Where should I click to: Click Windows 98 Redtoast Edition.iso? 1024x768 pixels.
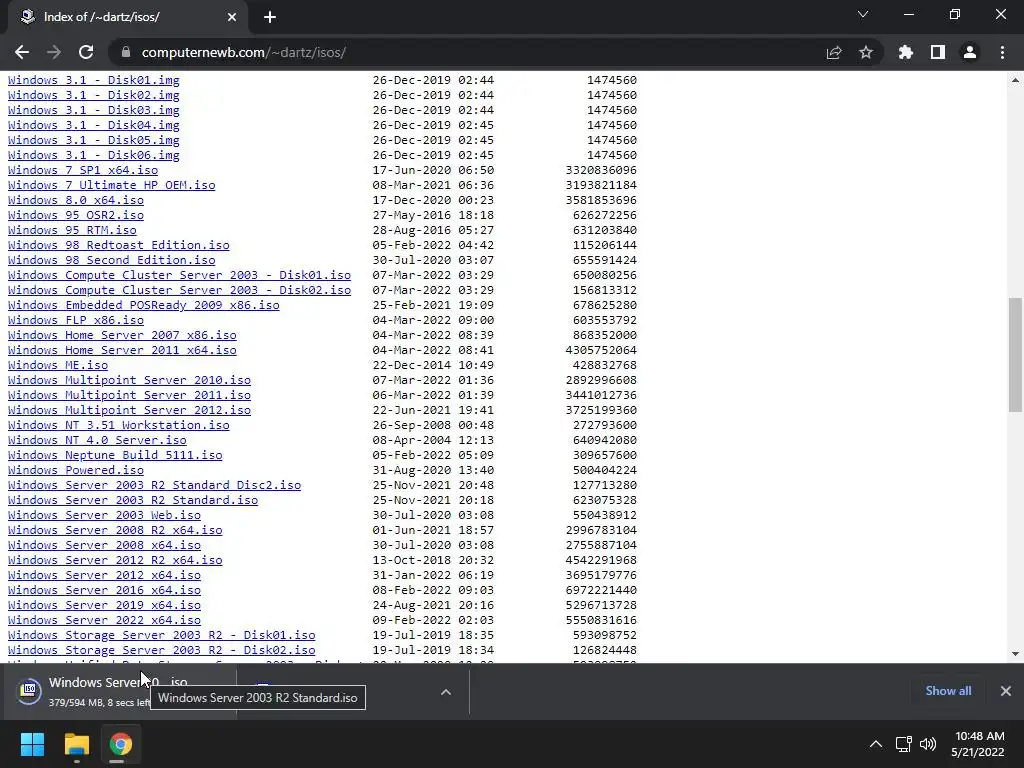click(119, 246)
